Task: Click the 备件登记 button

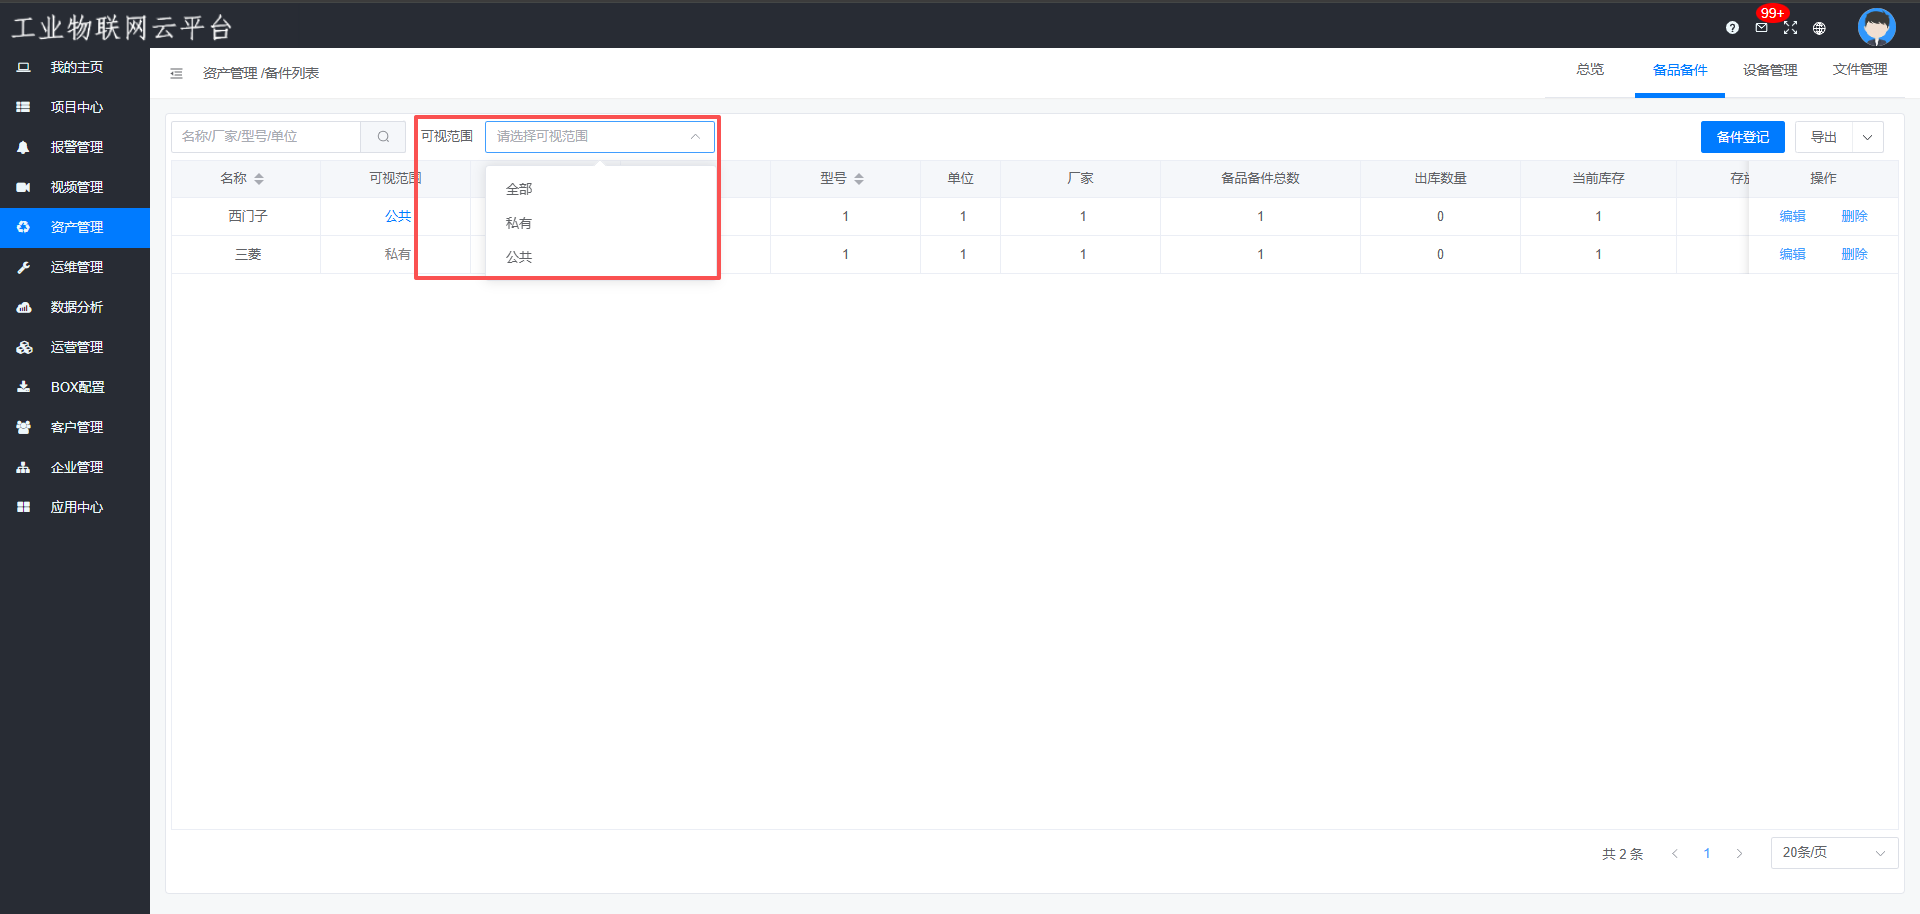Action: click(x=1742, y=137)
